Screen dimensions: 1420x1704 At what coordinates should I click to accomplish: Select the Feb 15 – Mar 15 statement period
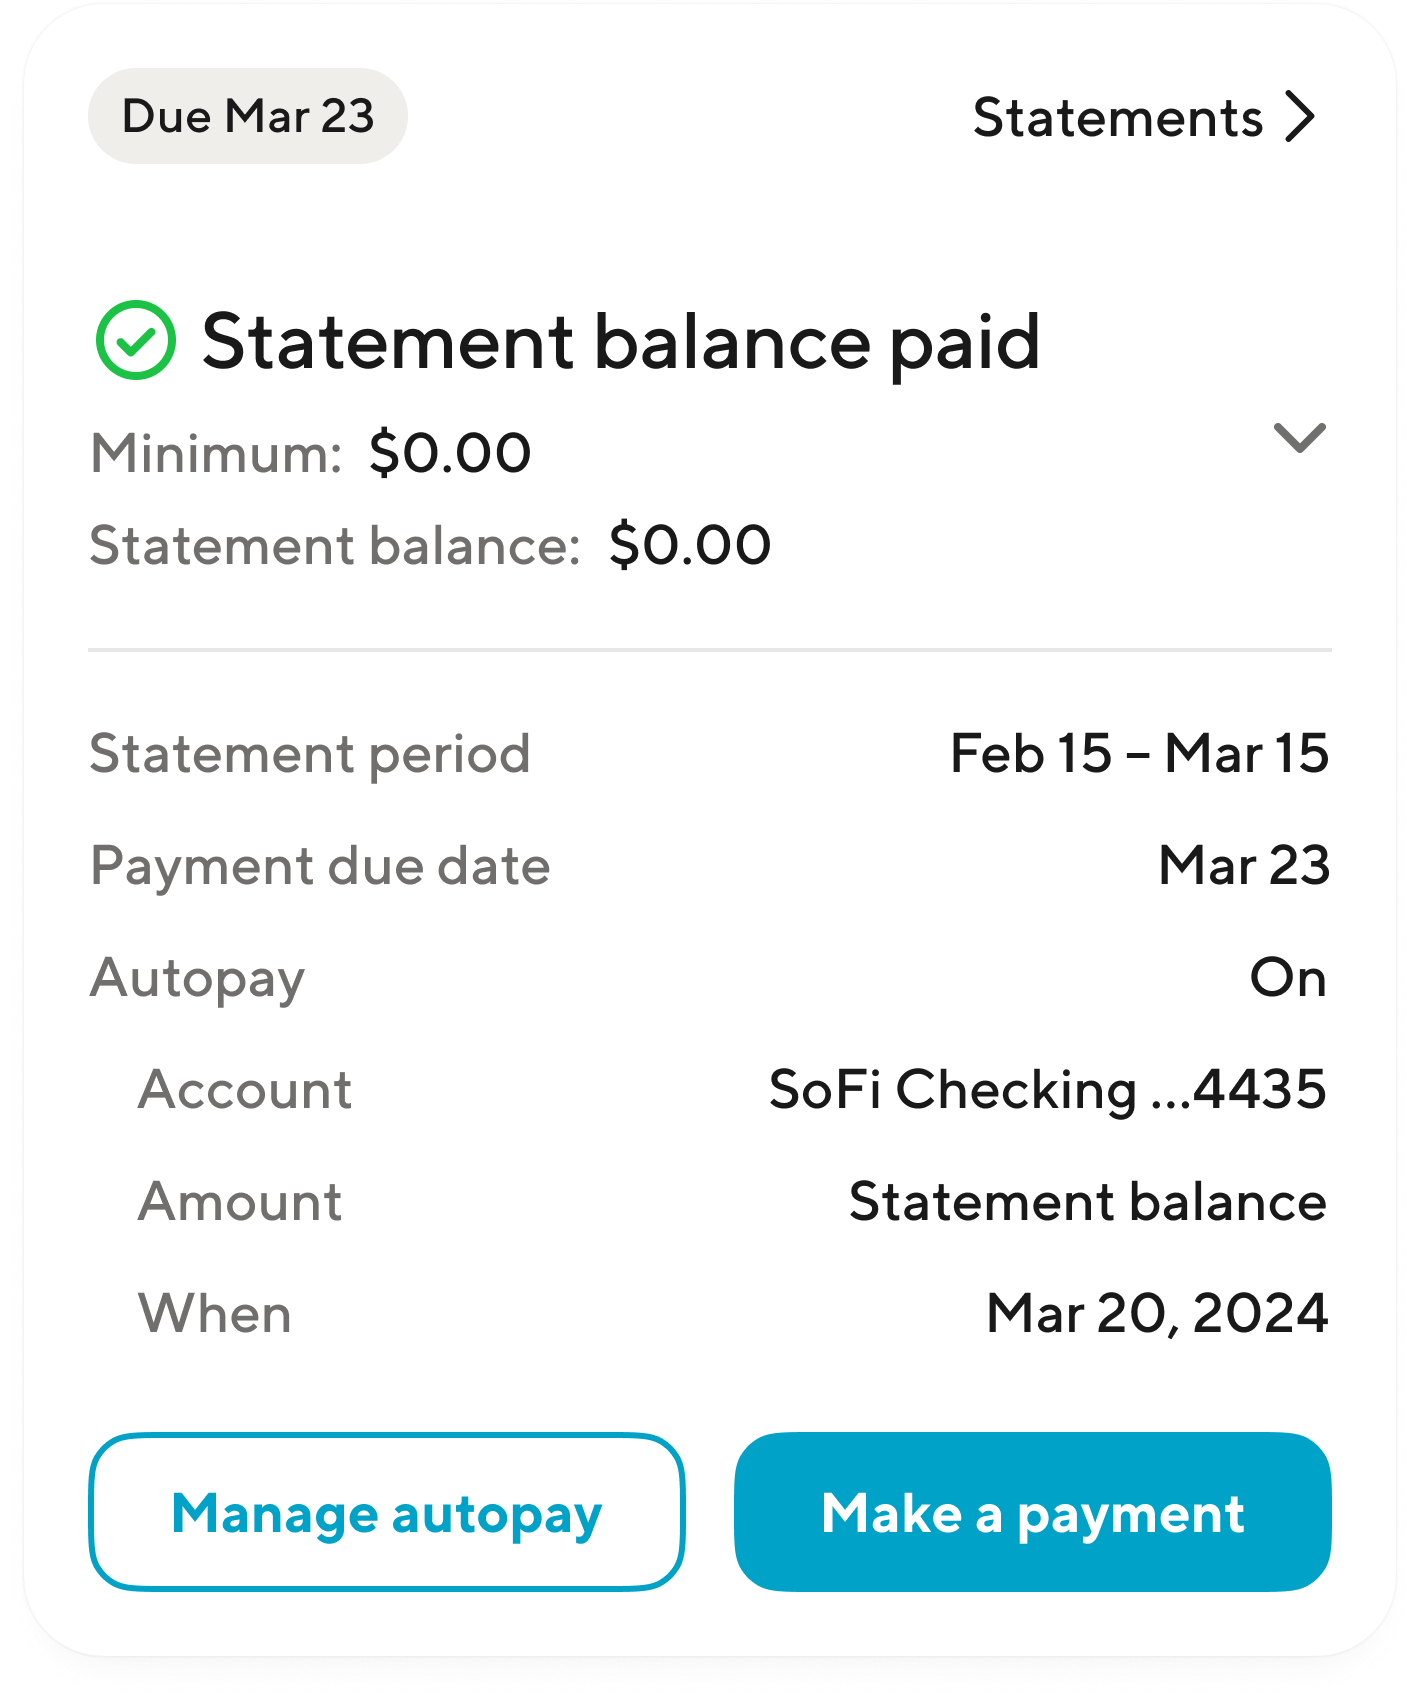pyautogui.click(x=1139, y=753)
